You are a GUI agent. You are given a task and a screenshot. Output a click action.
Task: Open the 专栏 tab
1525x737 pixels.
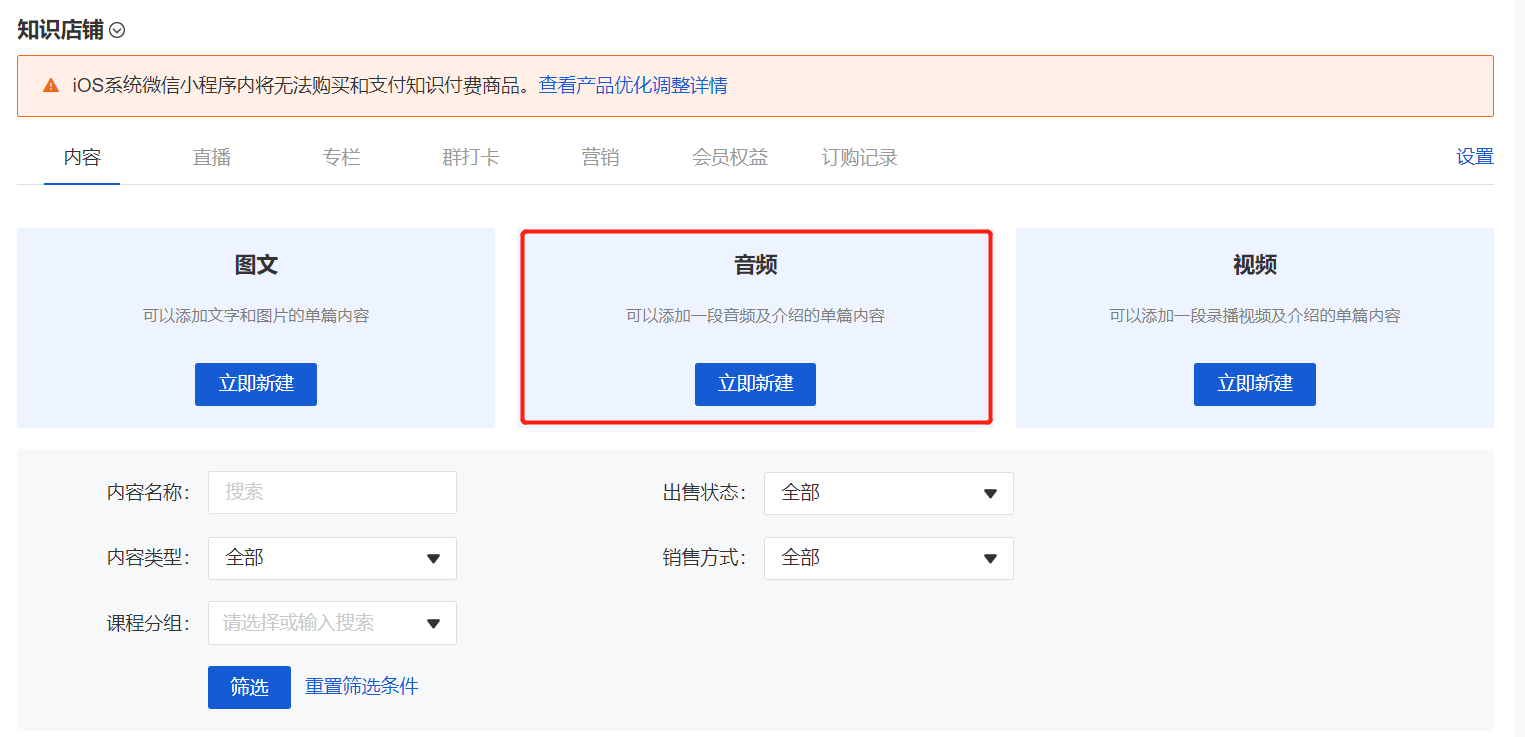click(x=342, y=158)
